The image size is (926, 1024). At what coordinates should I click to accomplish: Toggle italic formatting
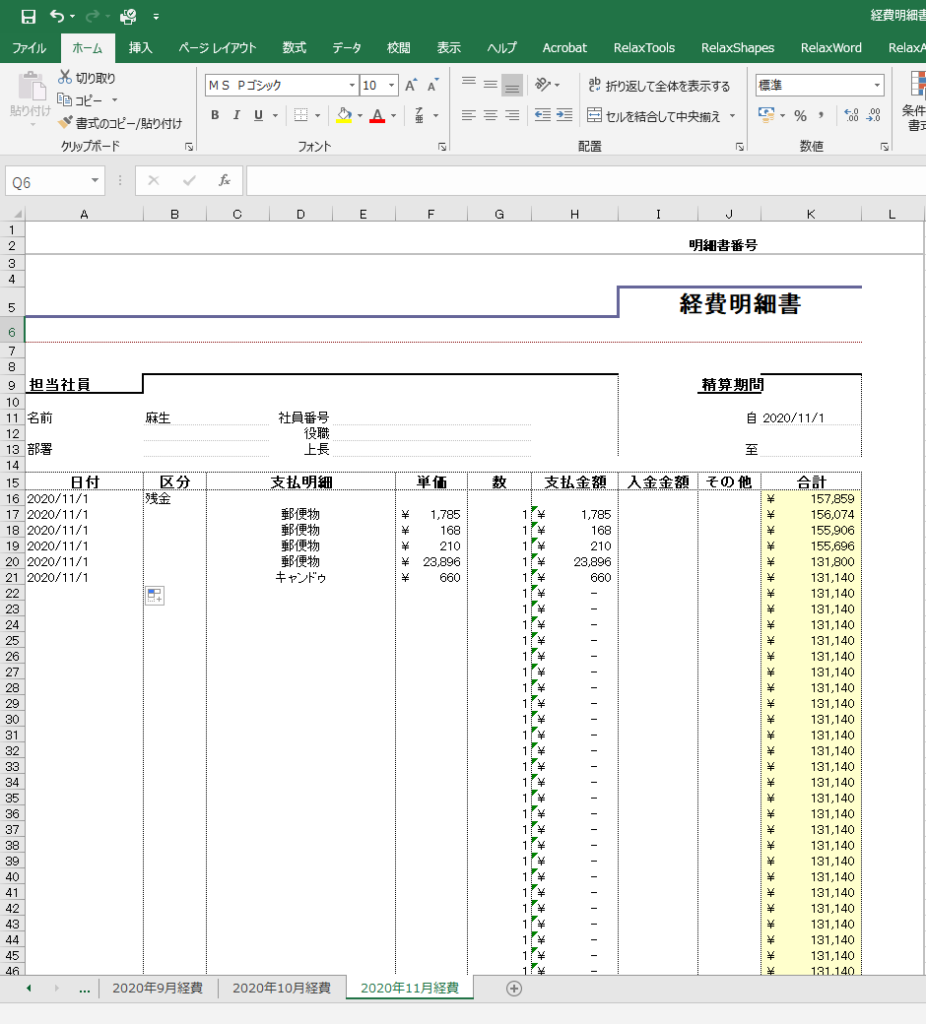pyautogui.click(x=237, y=116)
